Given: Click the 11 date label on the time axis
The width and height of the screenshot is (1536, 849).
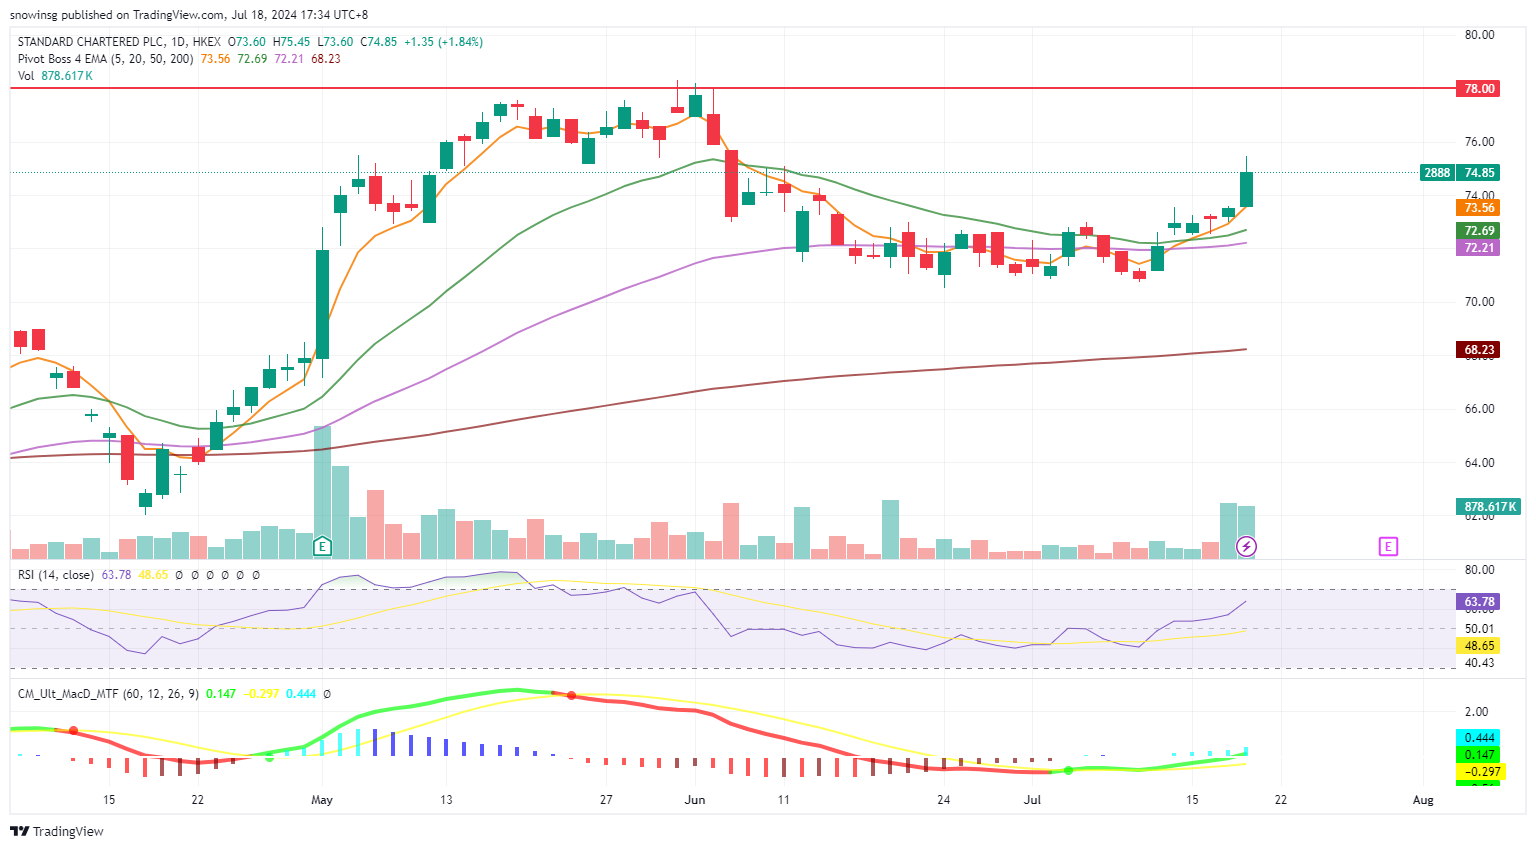Looking at the screenshot, I should (x=784, y=800).
